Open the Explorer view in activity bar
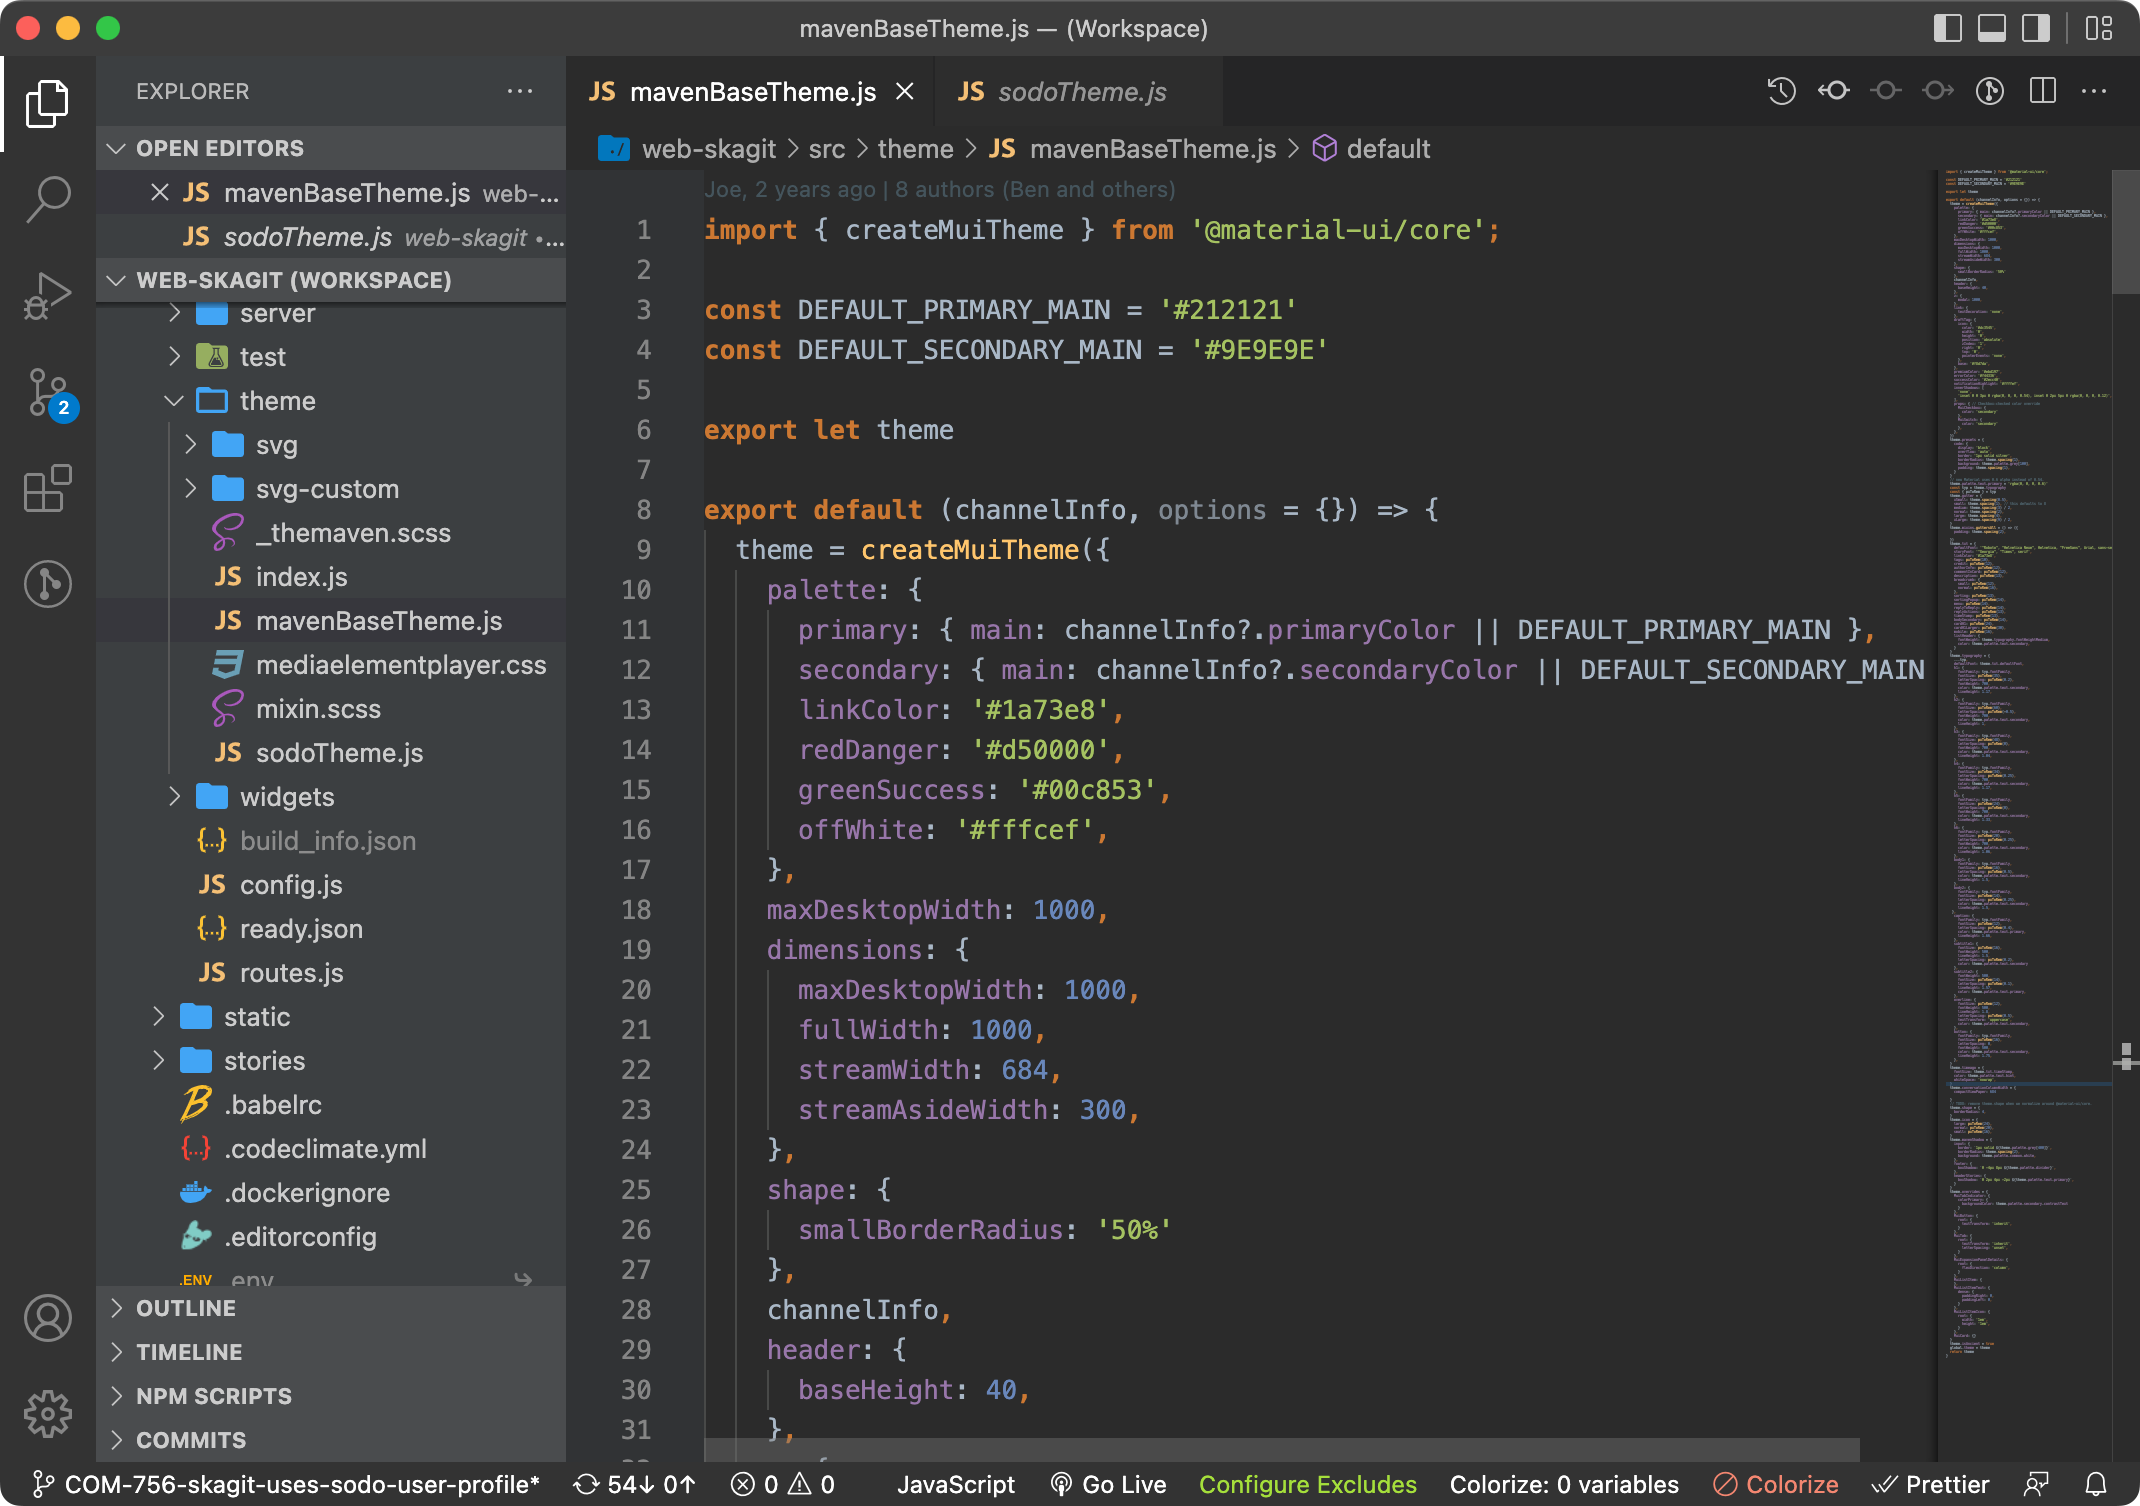Viewport: 2140px width, 1506px height. 47,104
